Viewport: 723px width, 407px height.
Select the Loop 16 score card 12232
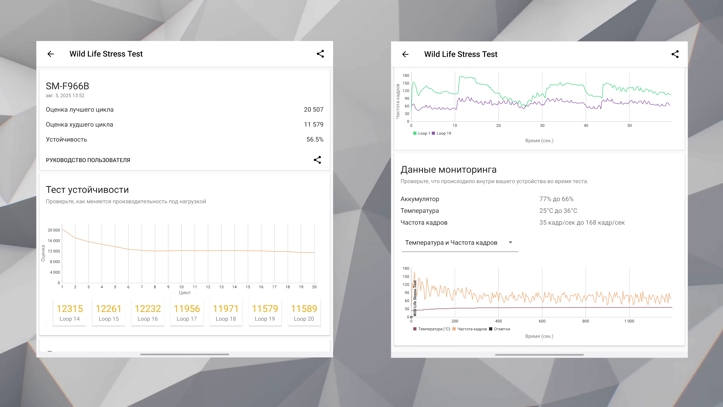[148, 312]
